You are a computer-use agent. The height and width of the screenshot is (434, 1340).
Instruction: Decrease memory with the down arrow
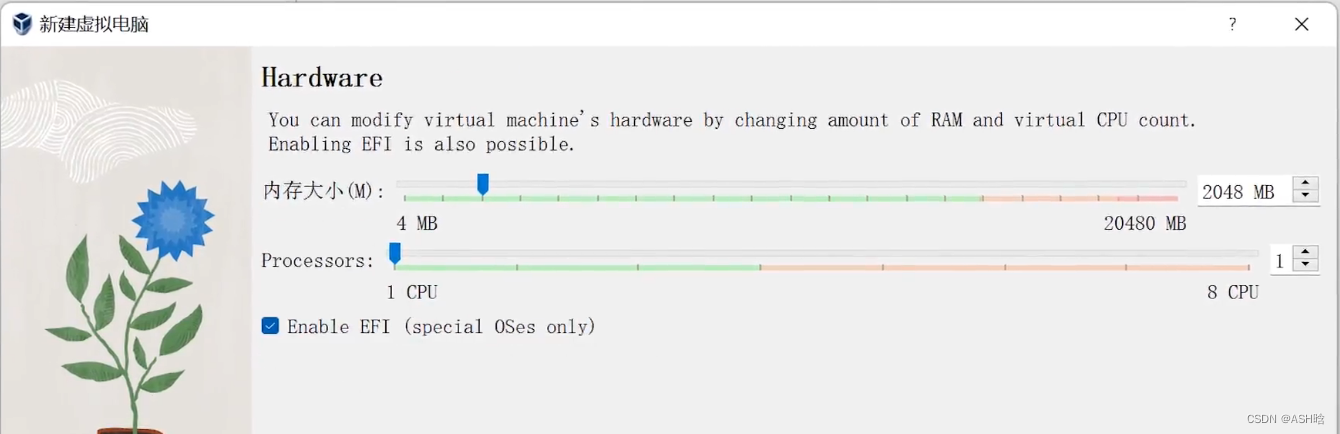tap(1305, 197)
